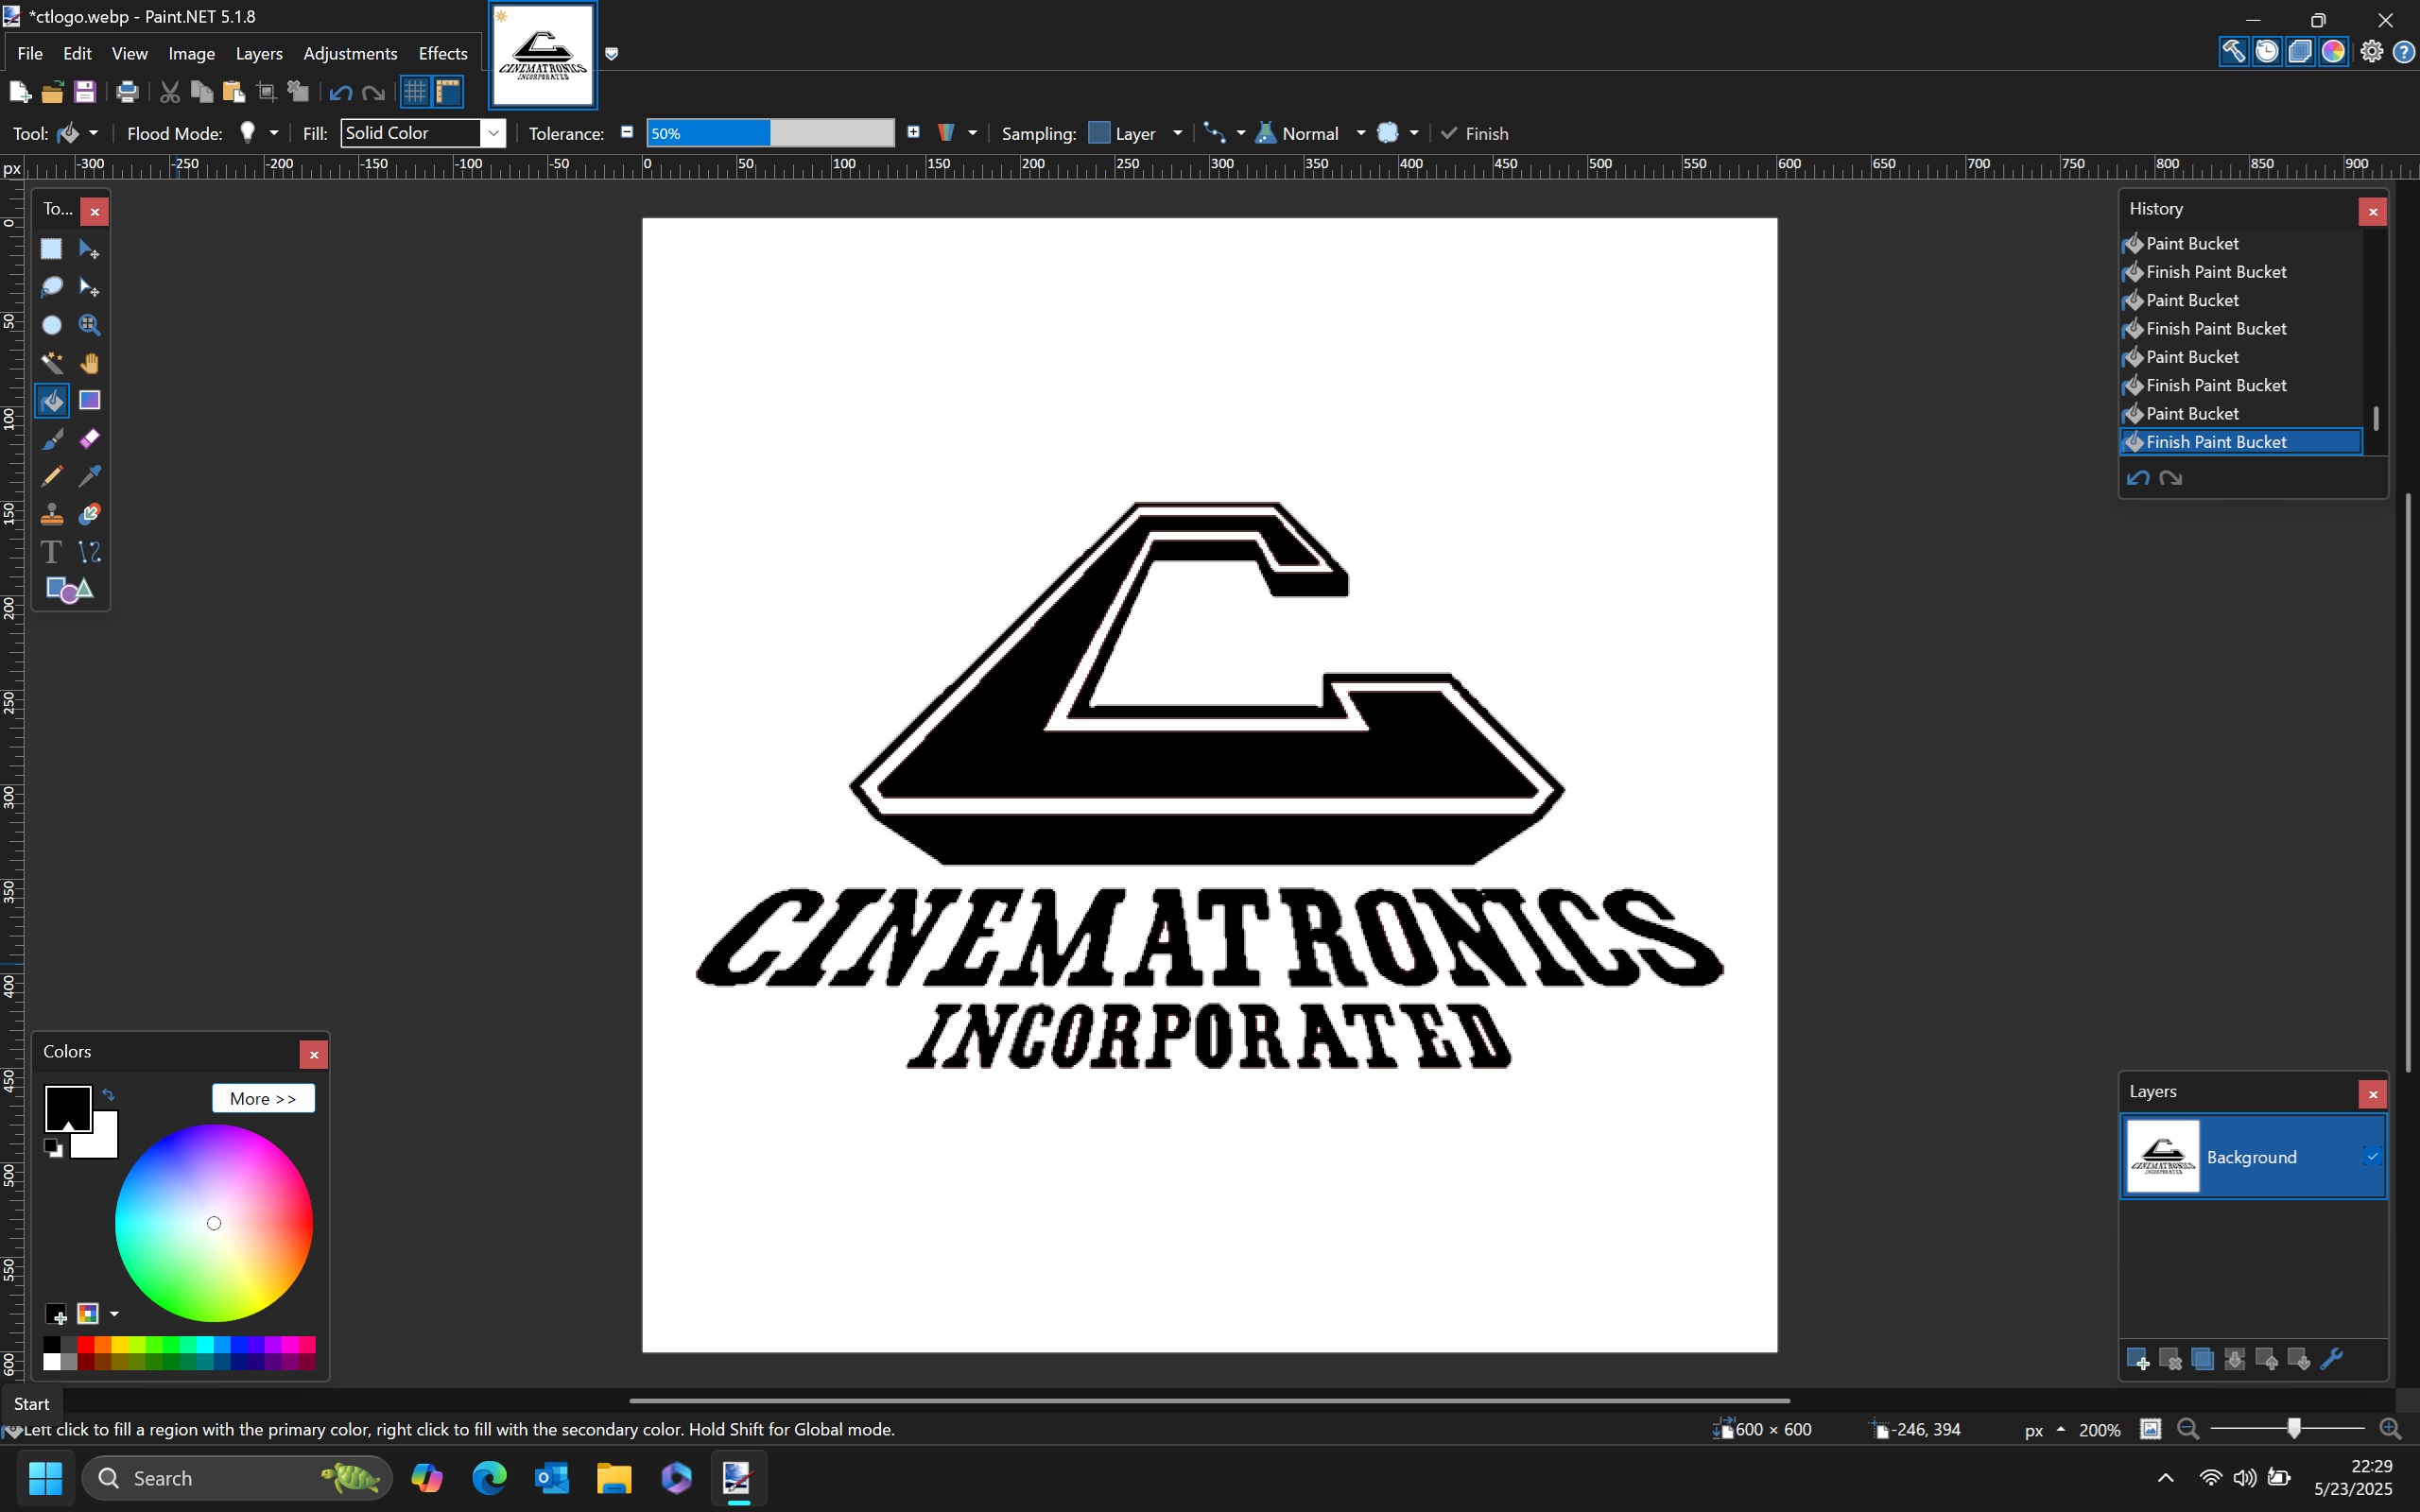
Task: Open the Effects menu
Action: coord(442,53)
